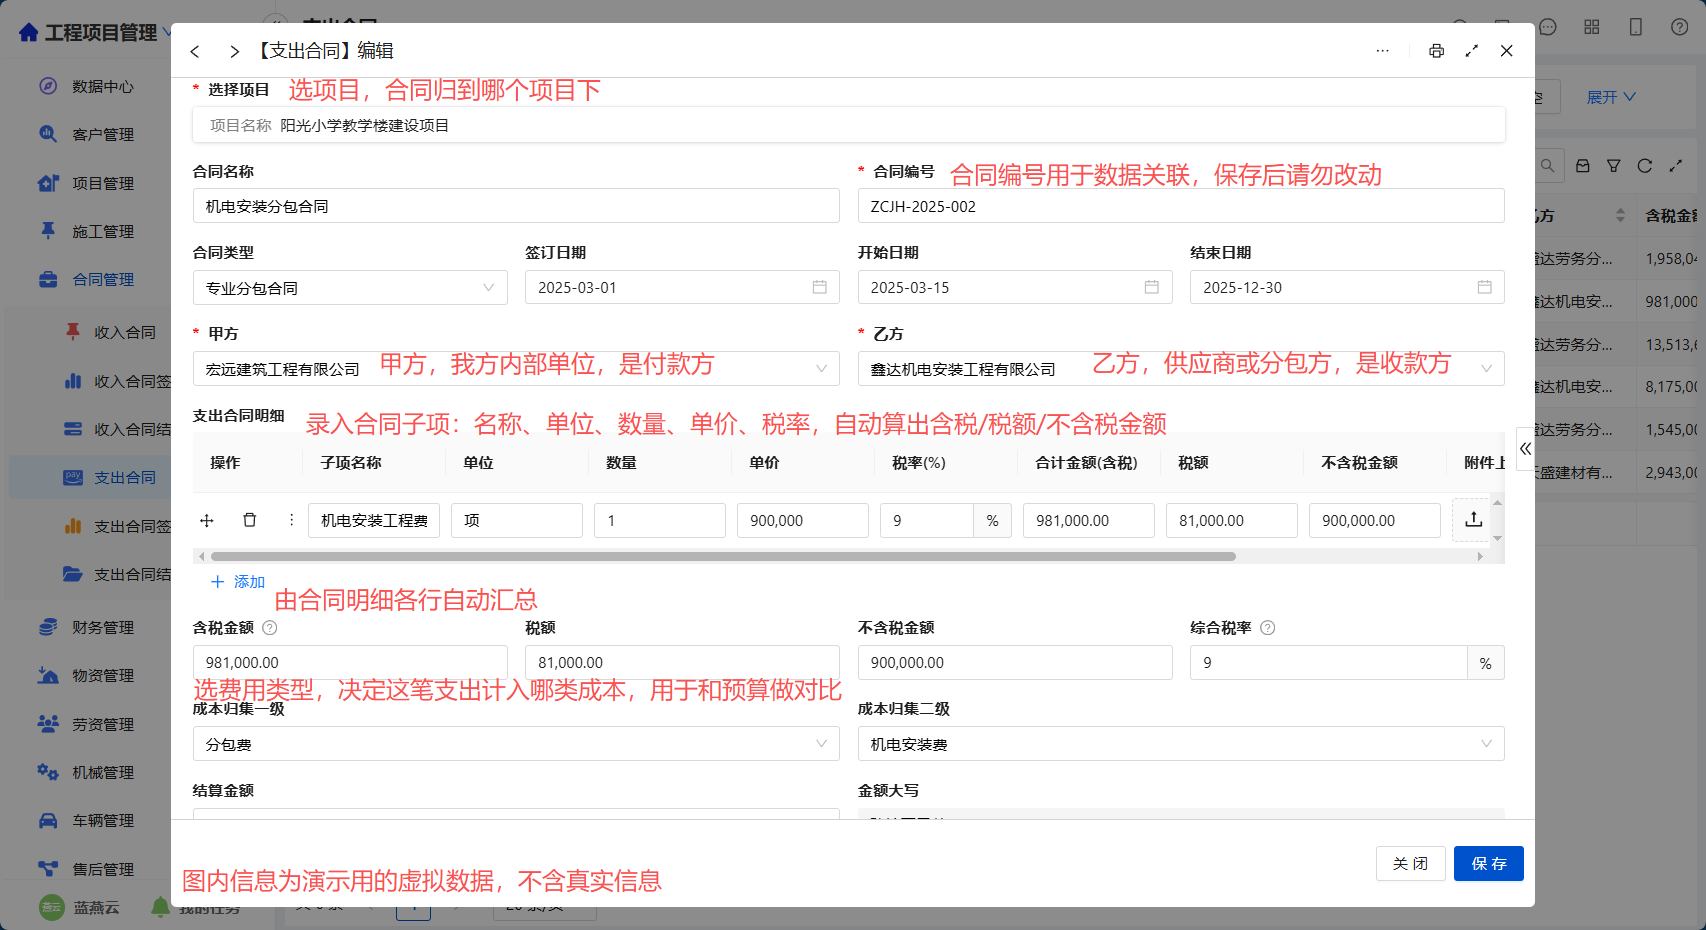Expand filters via 展开 link
Image resolution: width=1706 pixels, height=930 pixels.
pos(1611,97)
